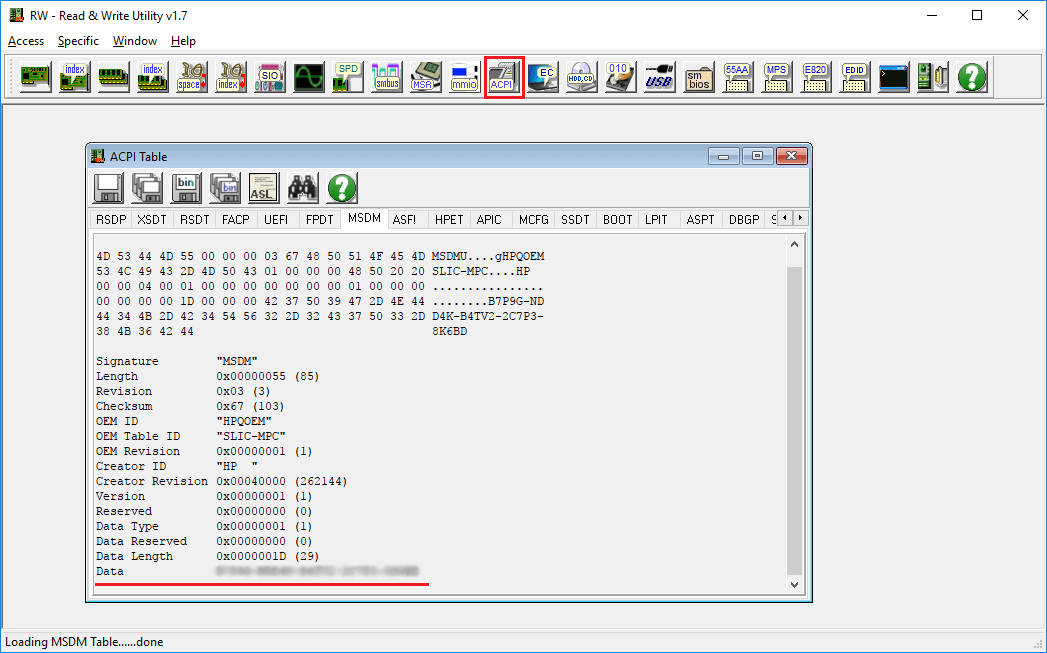Open the MSR CPU registers tool
The image size is (1047, 653).
pyautogui.click(x=425, y=77)
